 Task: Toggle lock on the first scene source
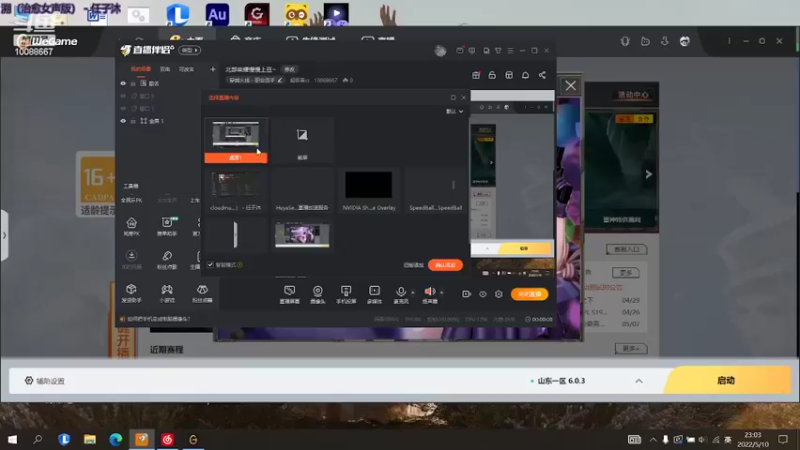tap(133, 83)
